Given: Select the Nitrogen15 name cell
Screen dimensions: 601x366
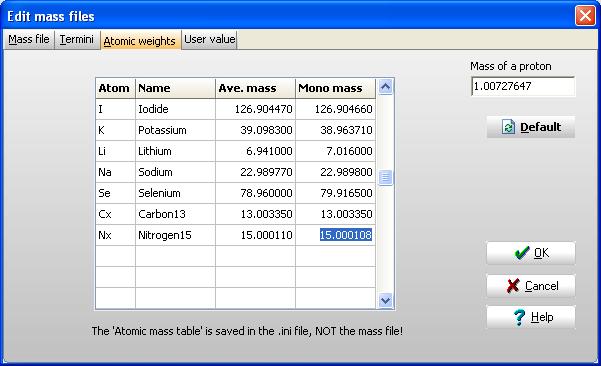Looking at the screenshot, I should tap(175, 235).
